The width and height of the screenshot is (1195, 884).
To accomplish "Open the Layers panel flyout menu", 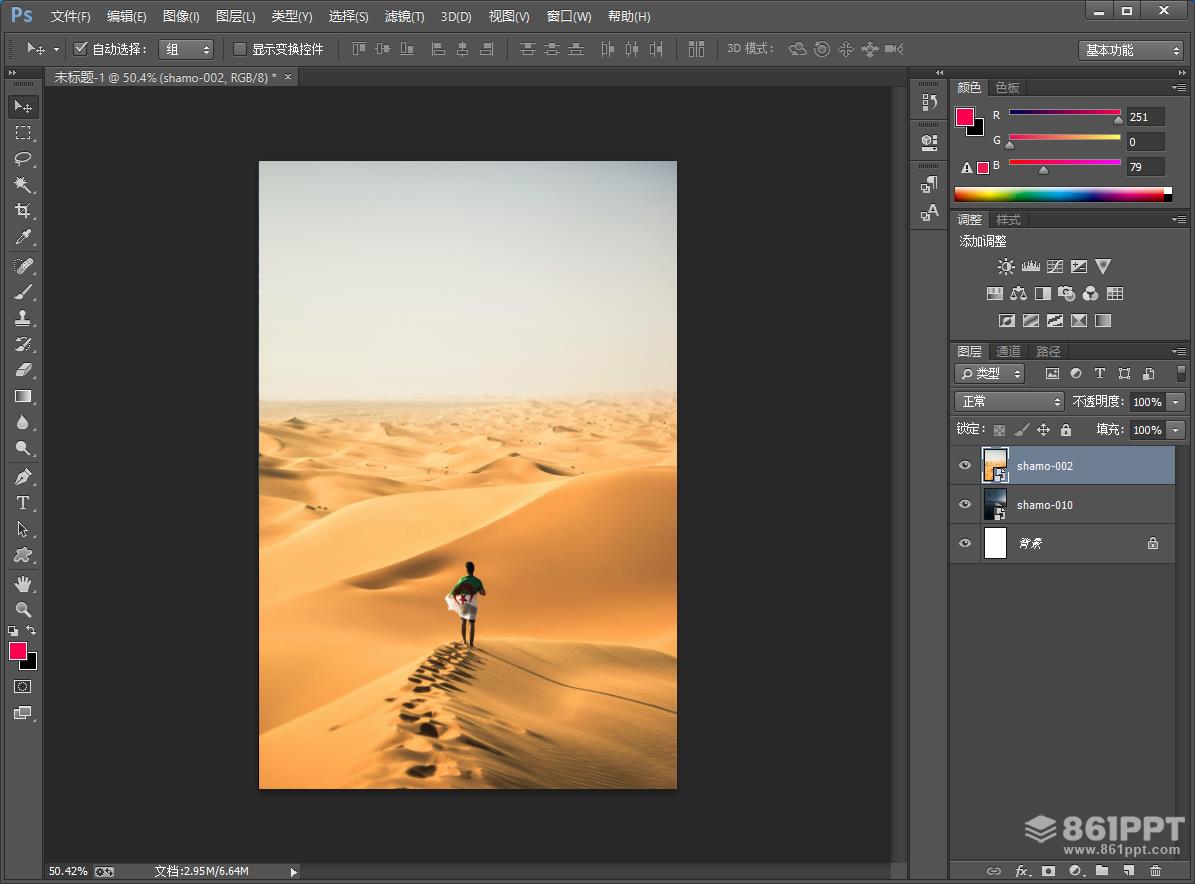I will (1179, 351).
